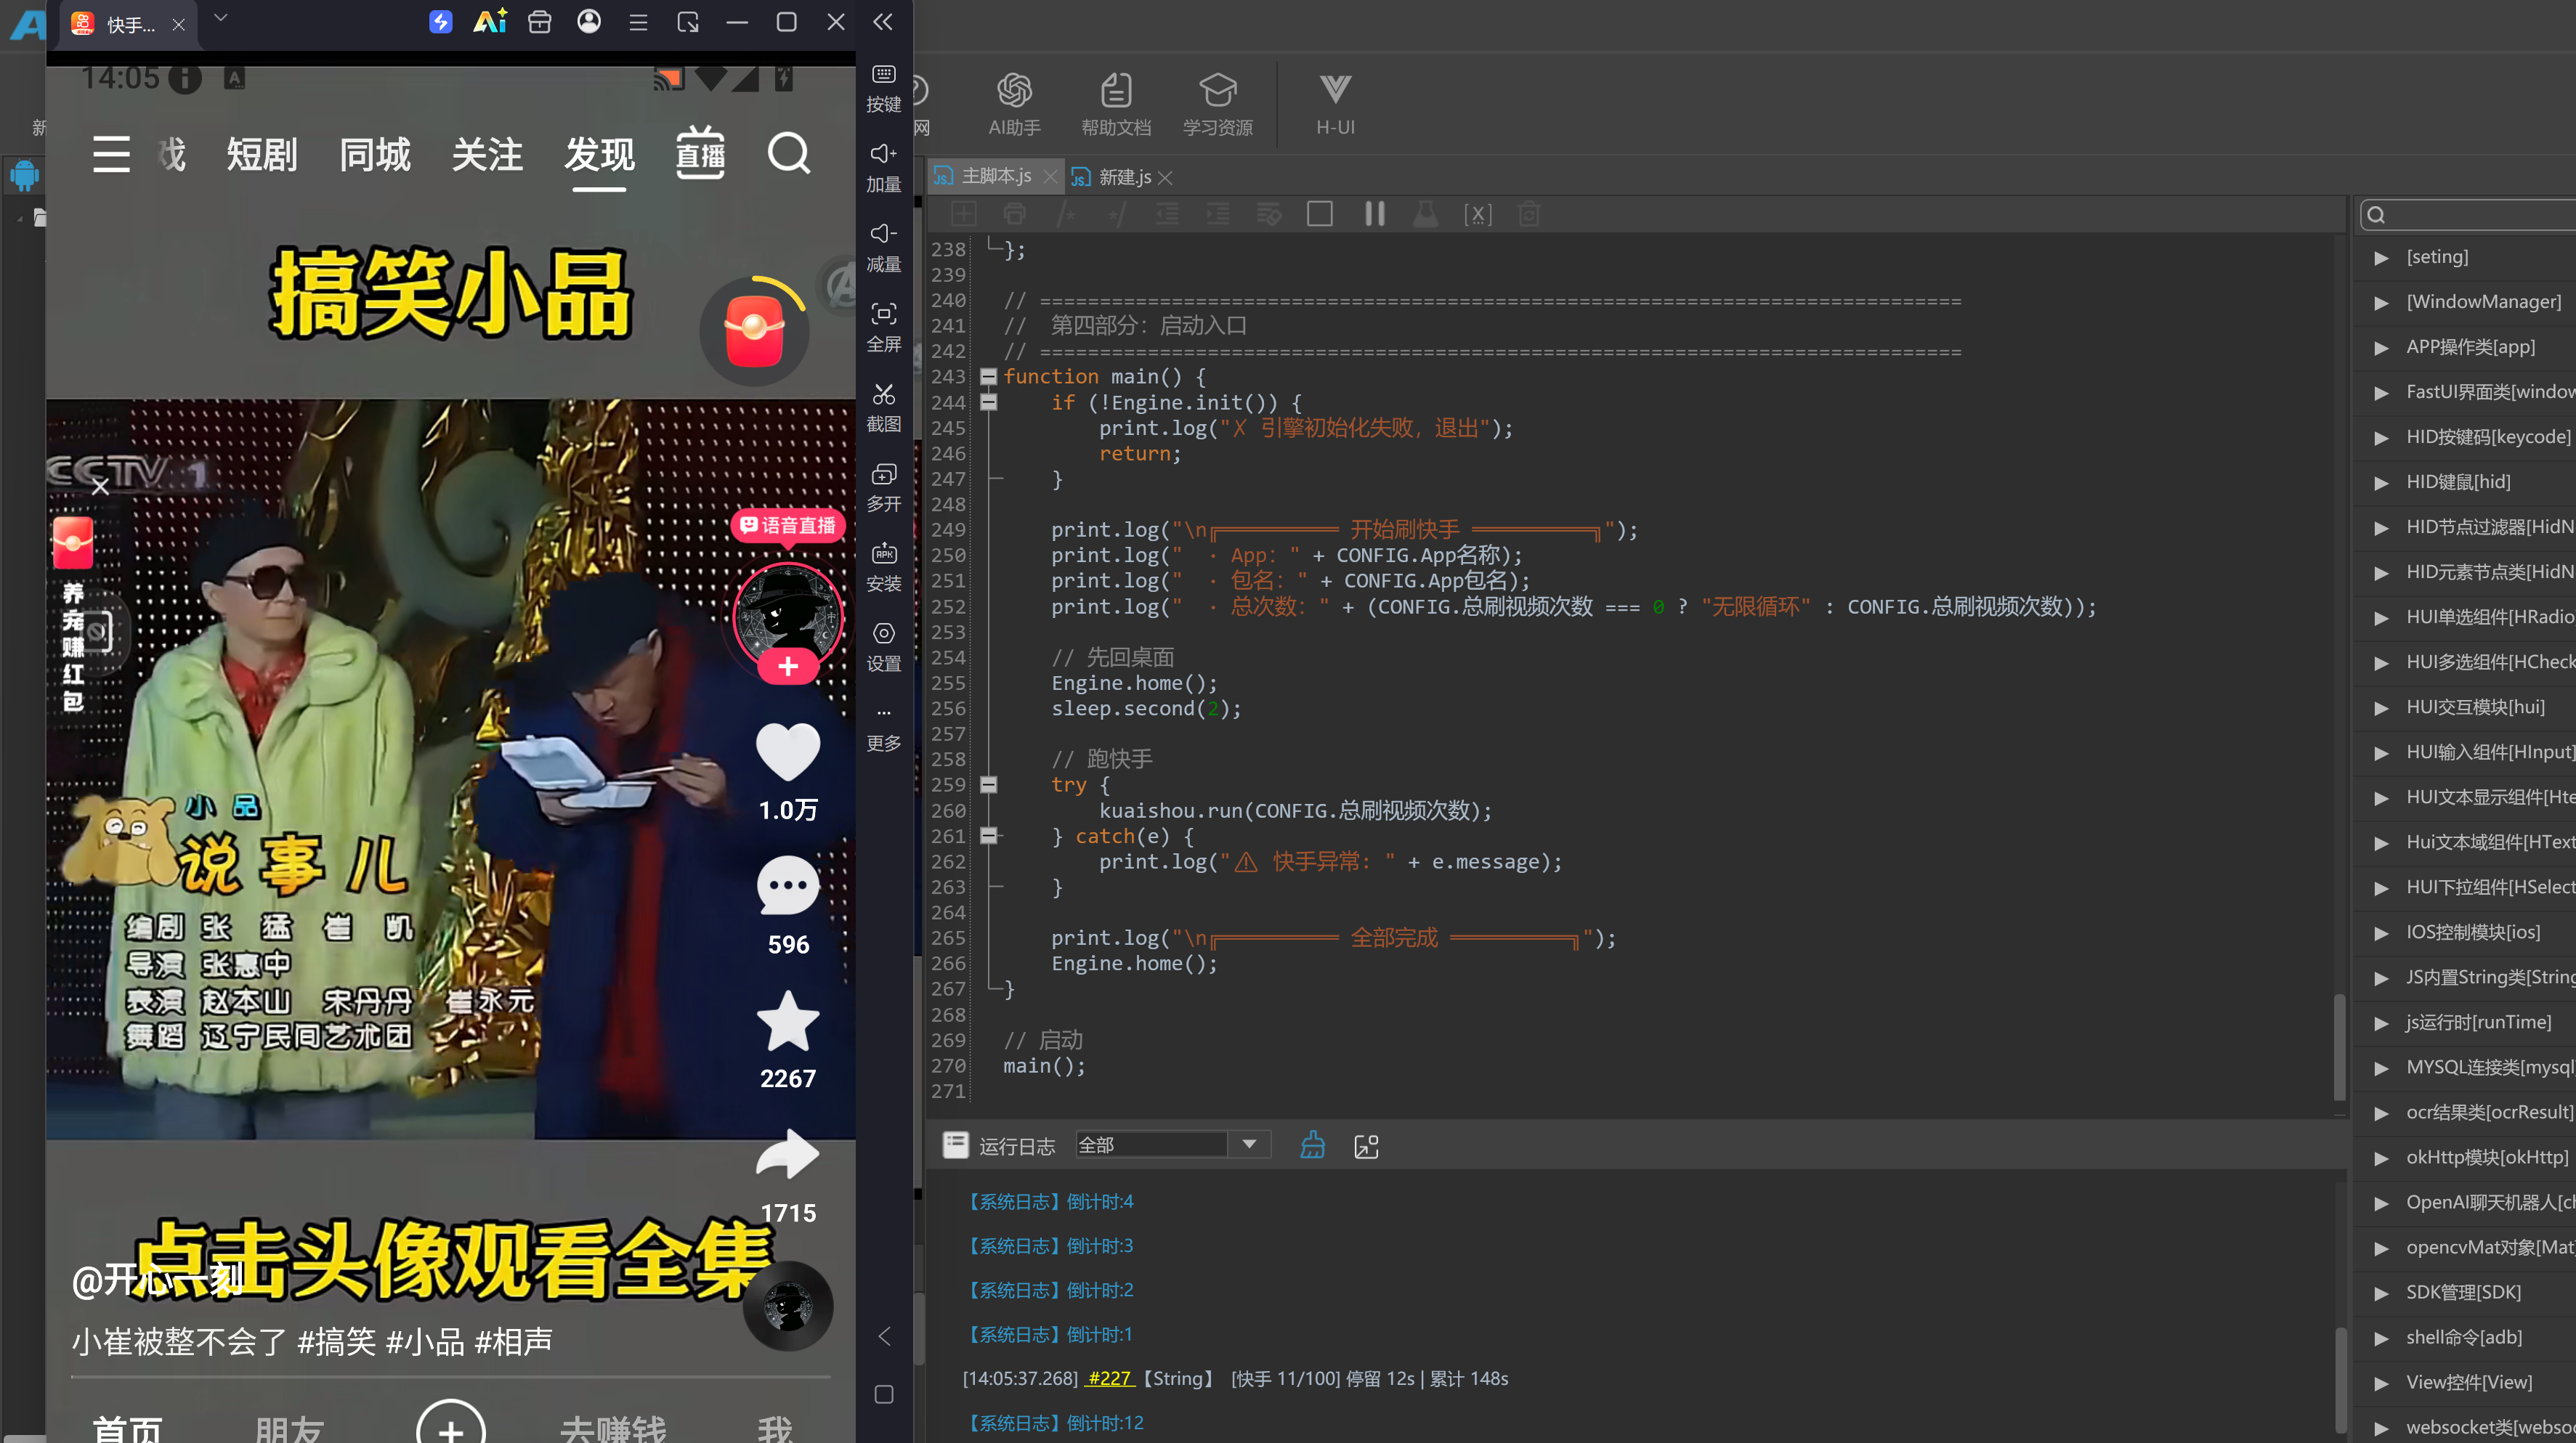Select the 短剧 tab in Kuaishou
The width and height of the screenshot is (2576, 1443).
pyautogui.click(x=262, y=154)
